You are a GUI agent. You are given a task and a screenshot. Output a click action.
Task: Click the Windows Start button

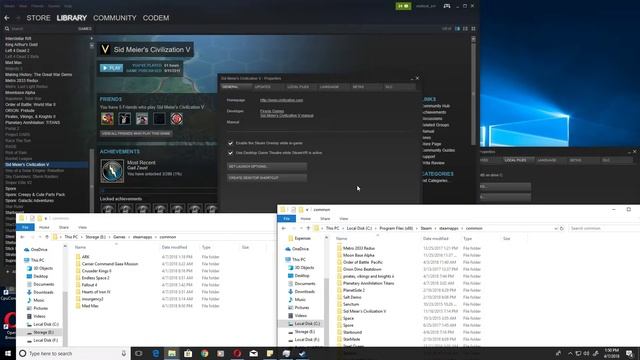tap(8, 353)
